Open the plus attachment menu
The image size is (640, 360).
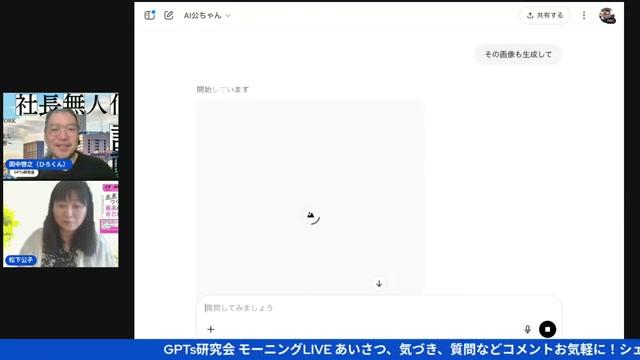click(211, 329)
